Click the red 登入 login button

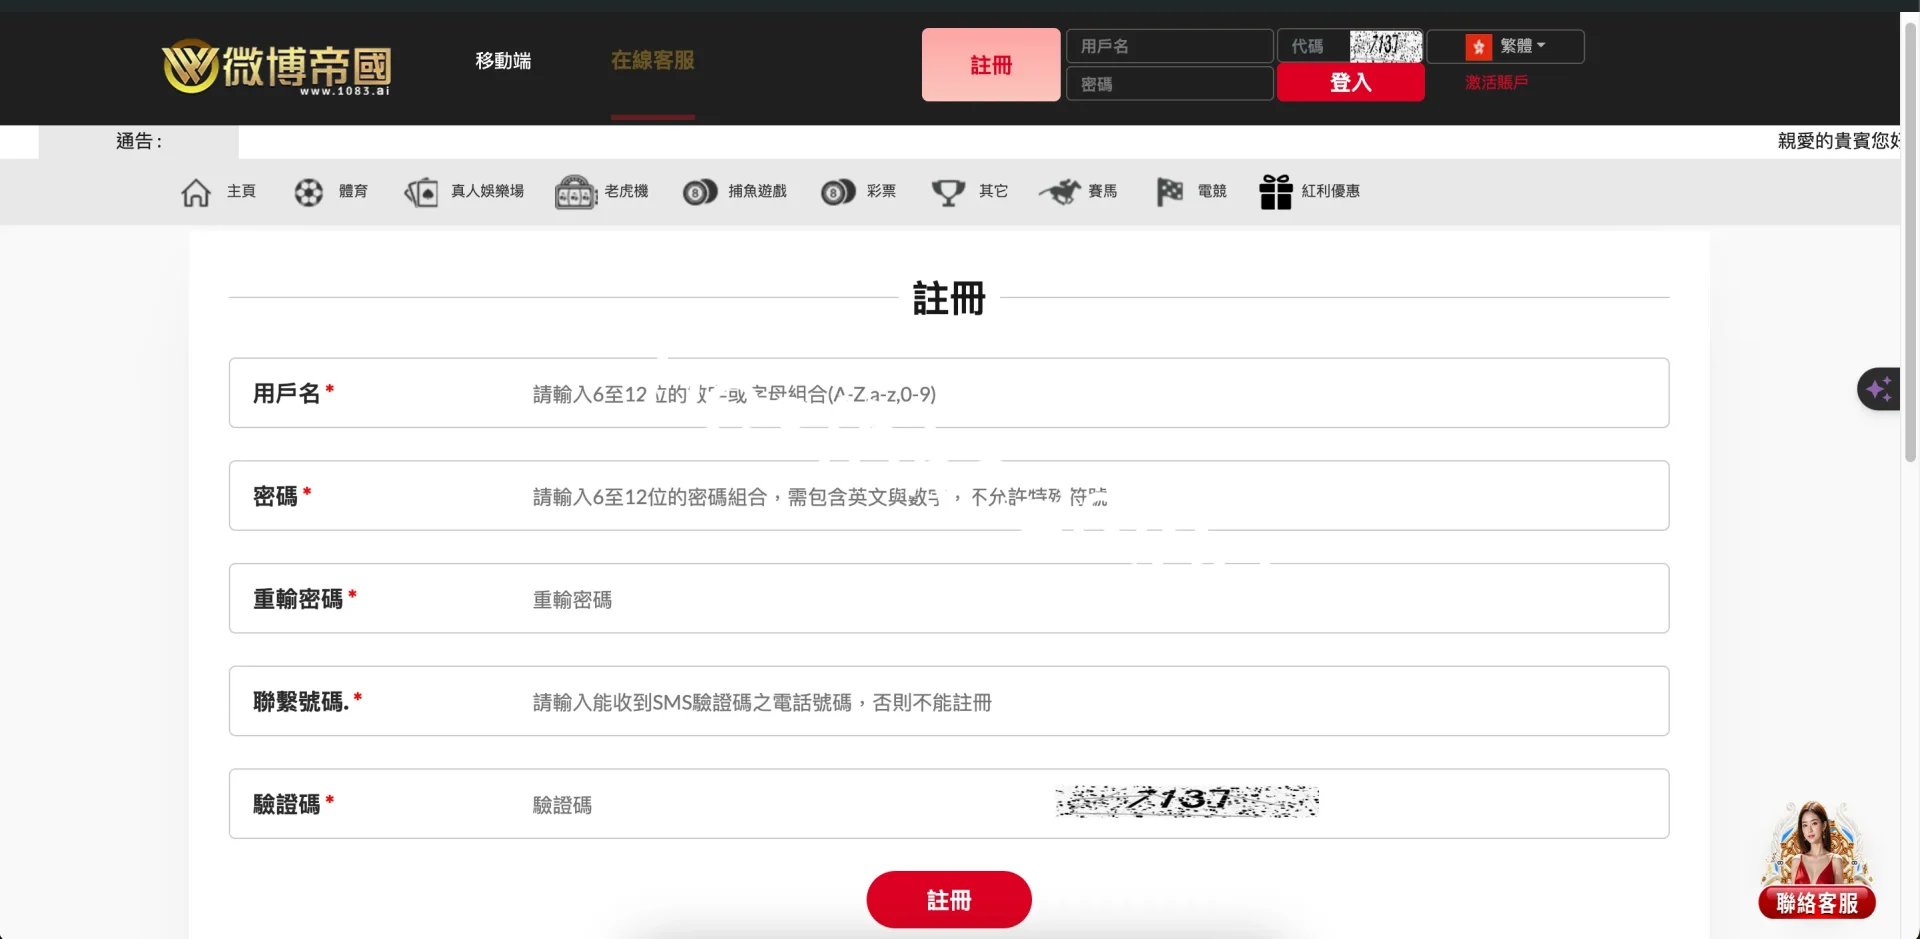click(1350, 83)
